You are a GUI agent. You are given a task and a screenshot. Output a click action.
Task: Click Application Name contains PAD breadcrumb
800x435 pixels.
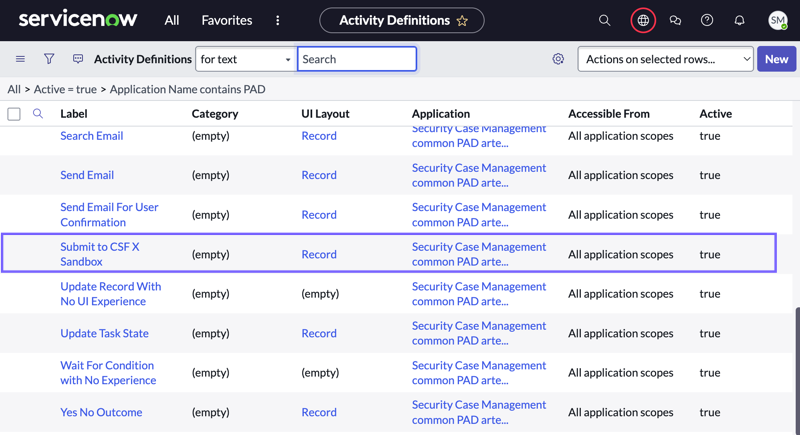coord(187,89)
